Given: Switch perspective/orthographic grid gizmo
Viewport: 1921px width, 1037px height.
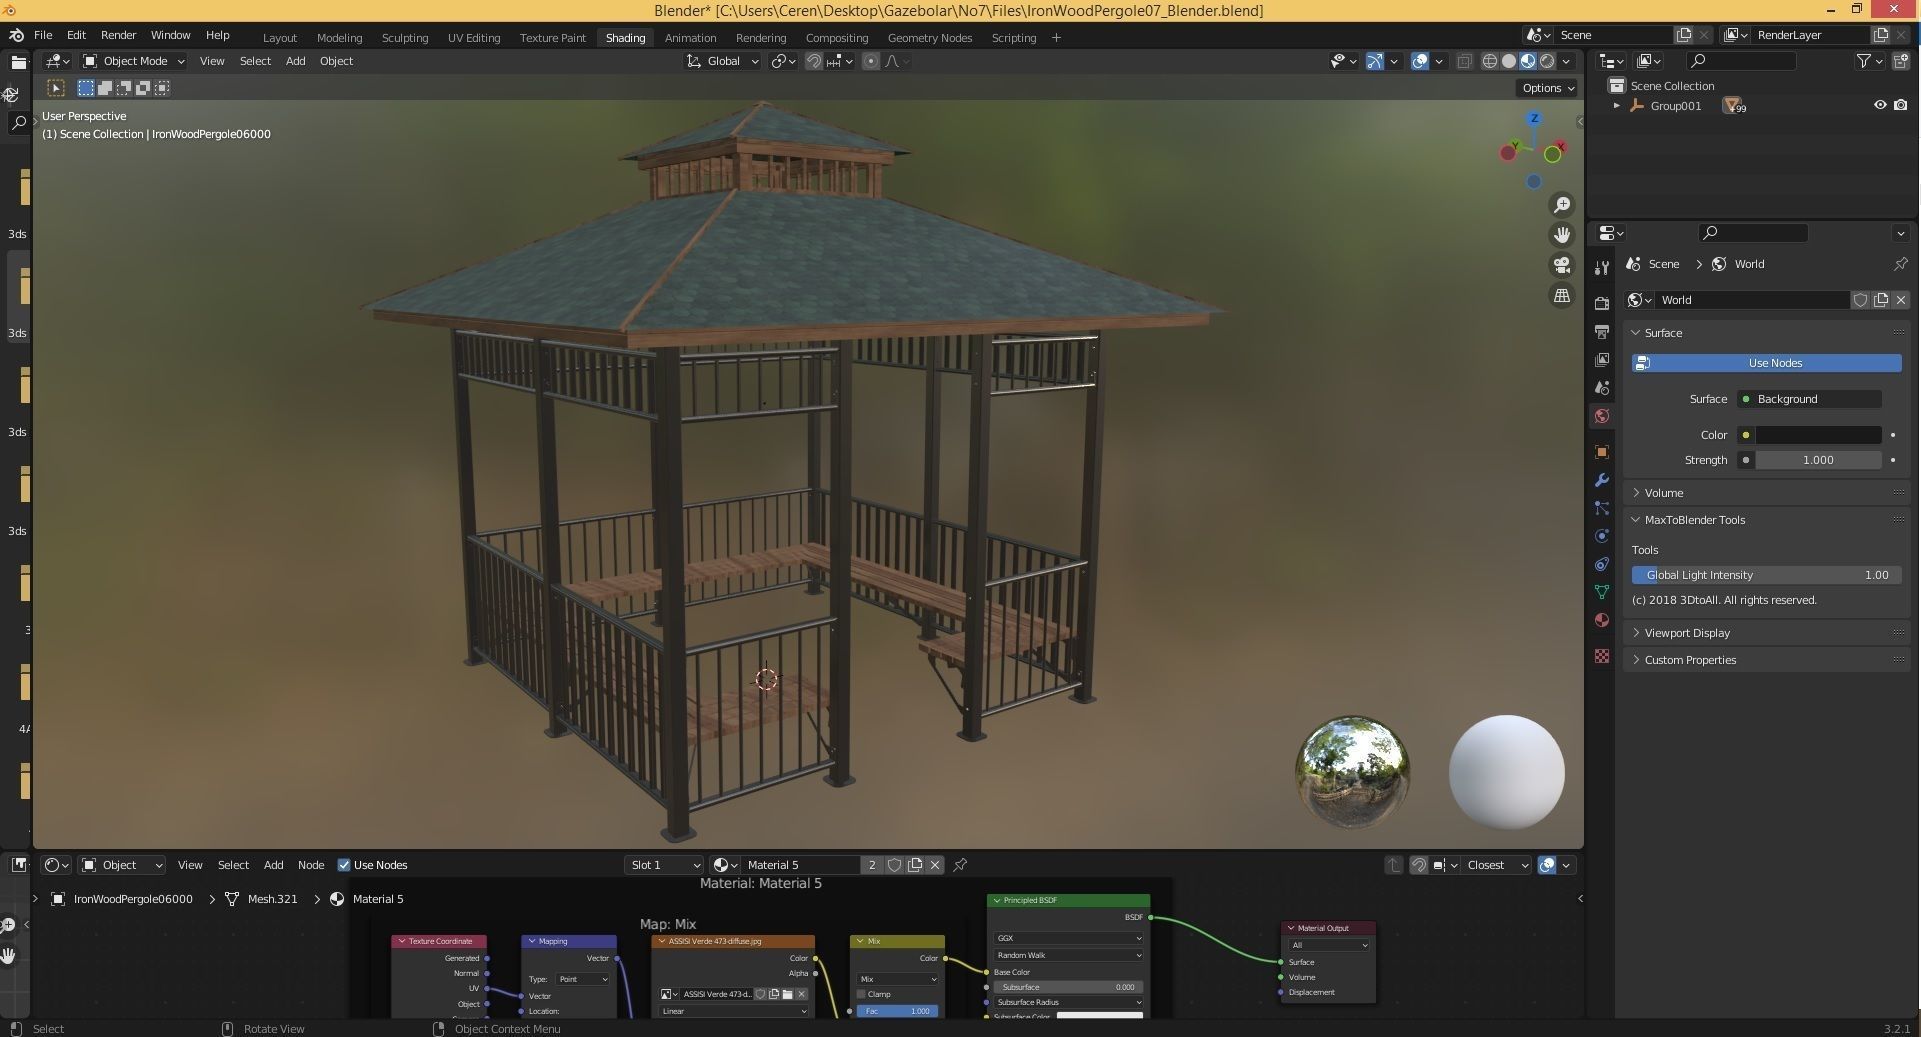Looking at the screenshot, I should point(1561,295).
